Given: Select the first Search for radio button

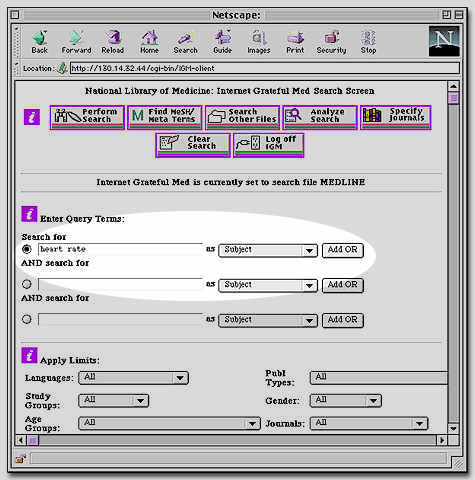Looking at the screenshot, I should tap(27, 249).
